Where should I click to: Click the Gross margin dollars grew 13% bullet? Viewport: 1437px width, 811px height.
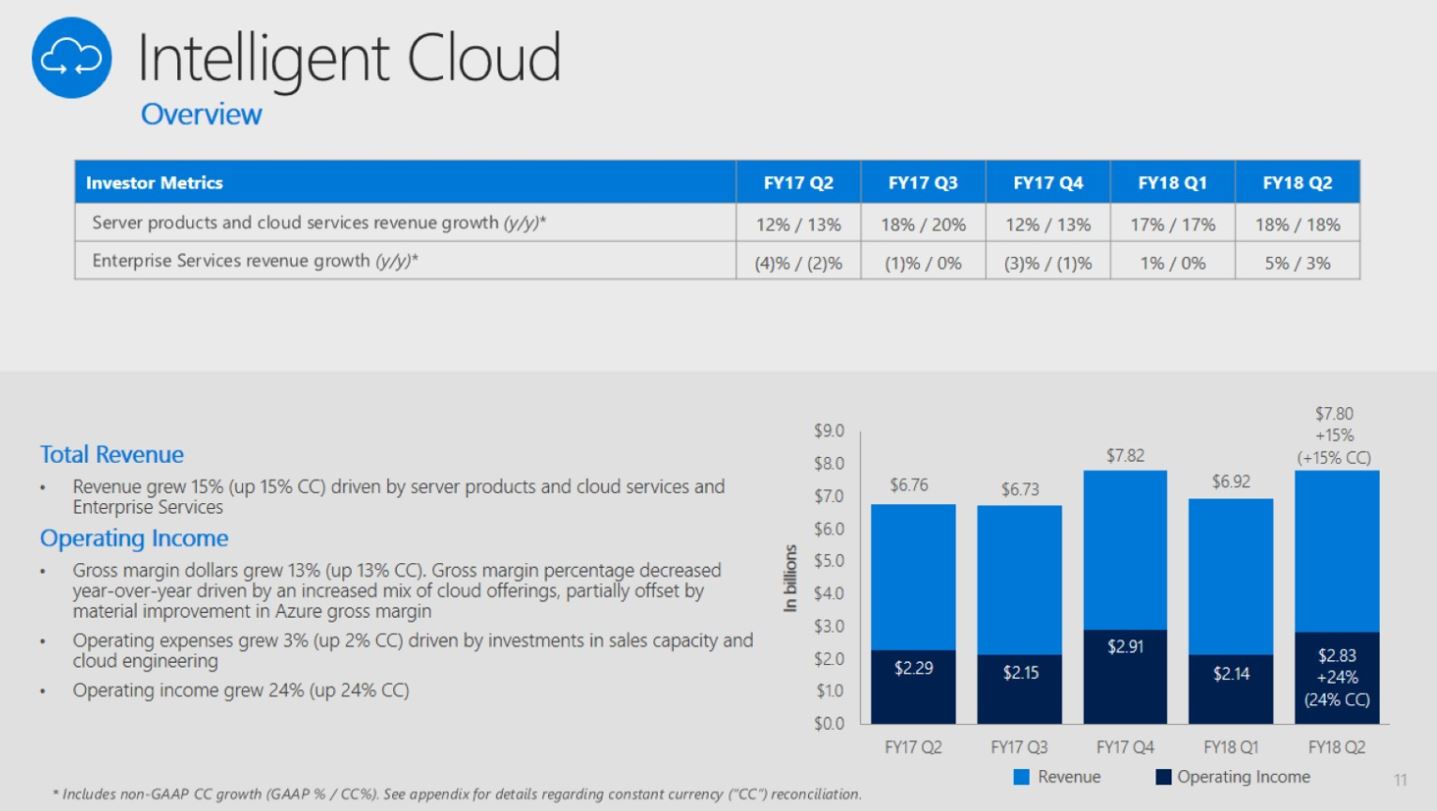click(397, 591)
